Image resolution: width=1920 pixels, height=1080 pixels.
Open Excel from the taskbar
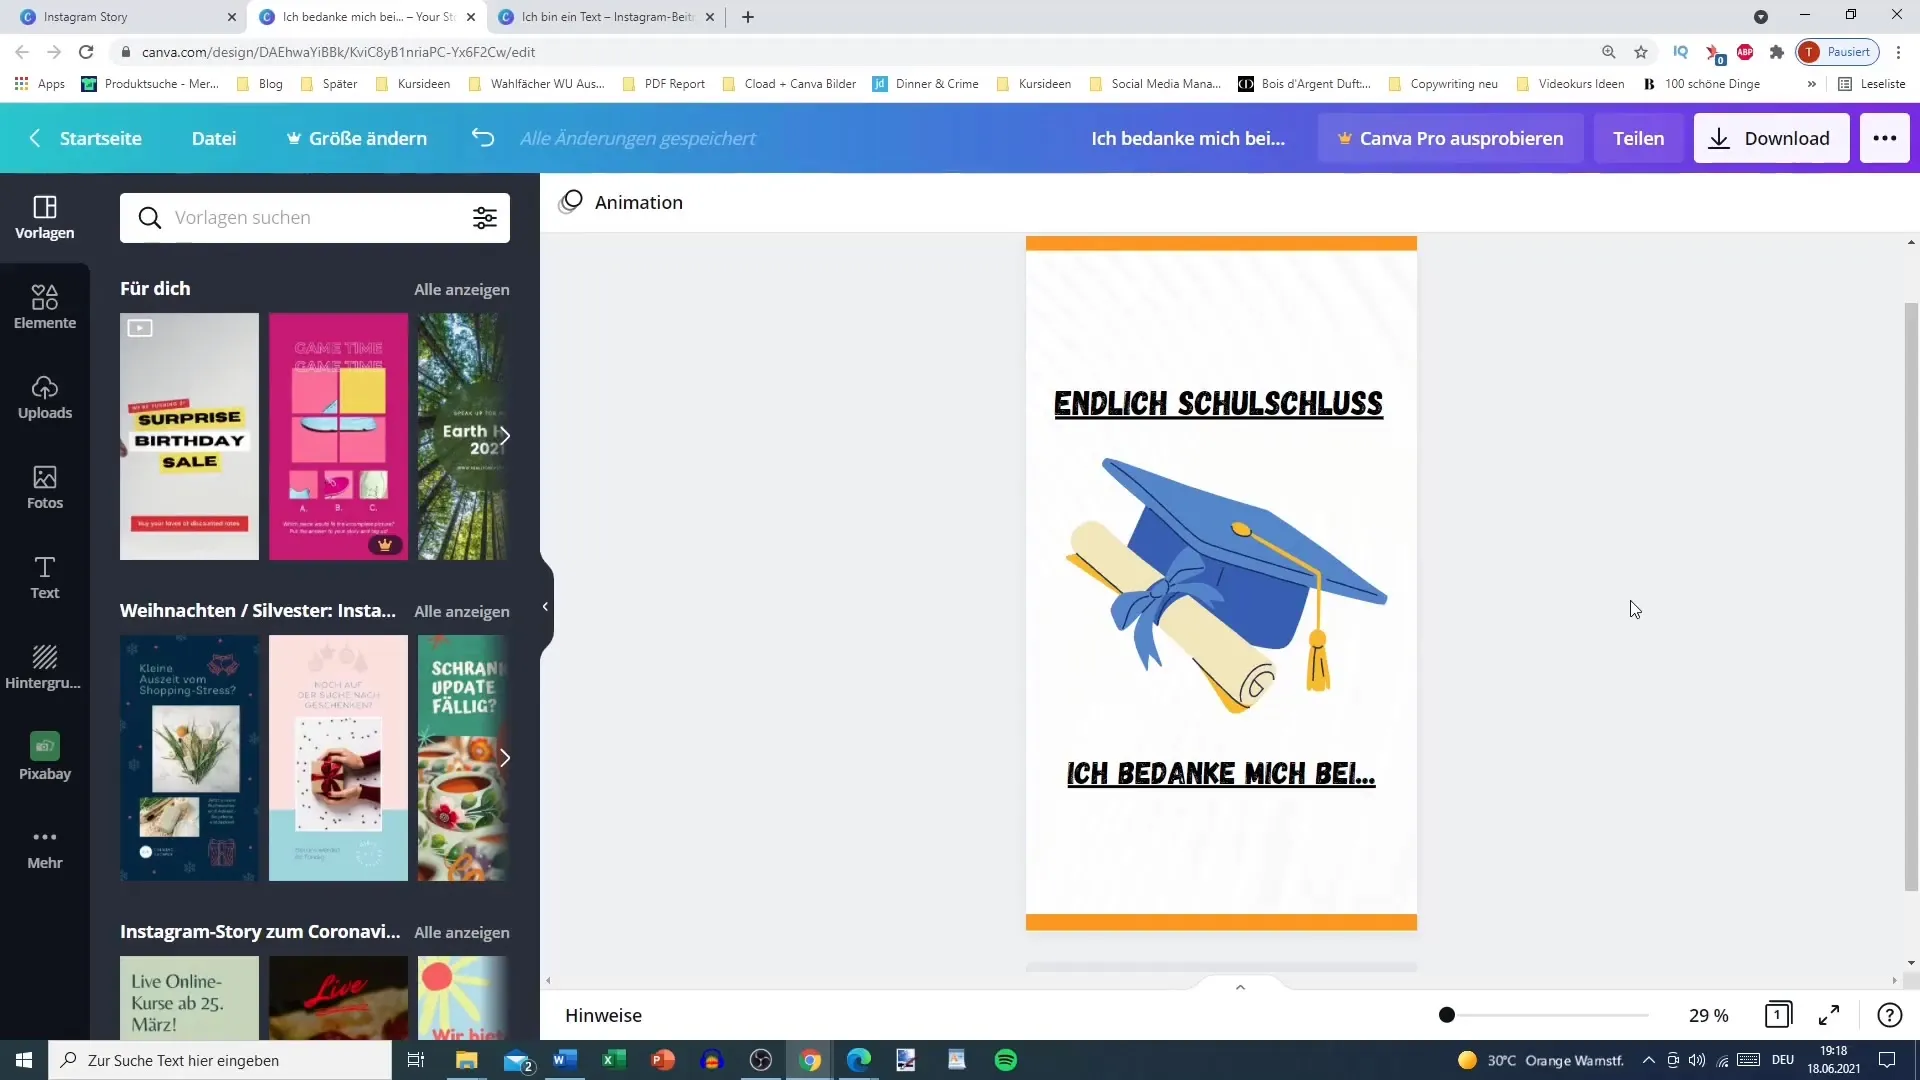614,1060
